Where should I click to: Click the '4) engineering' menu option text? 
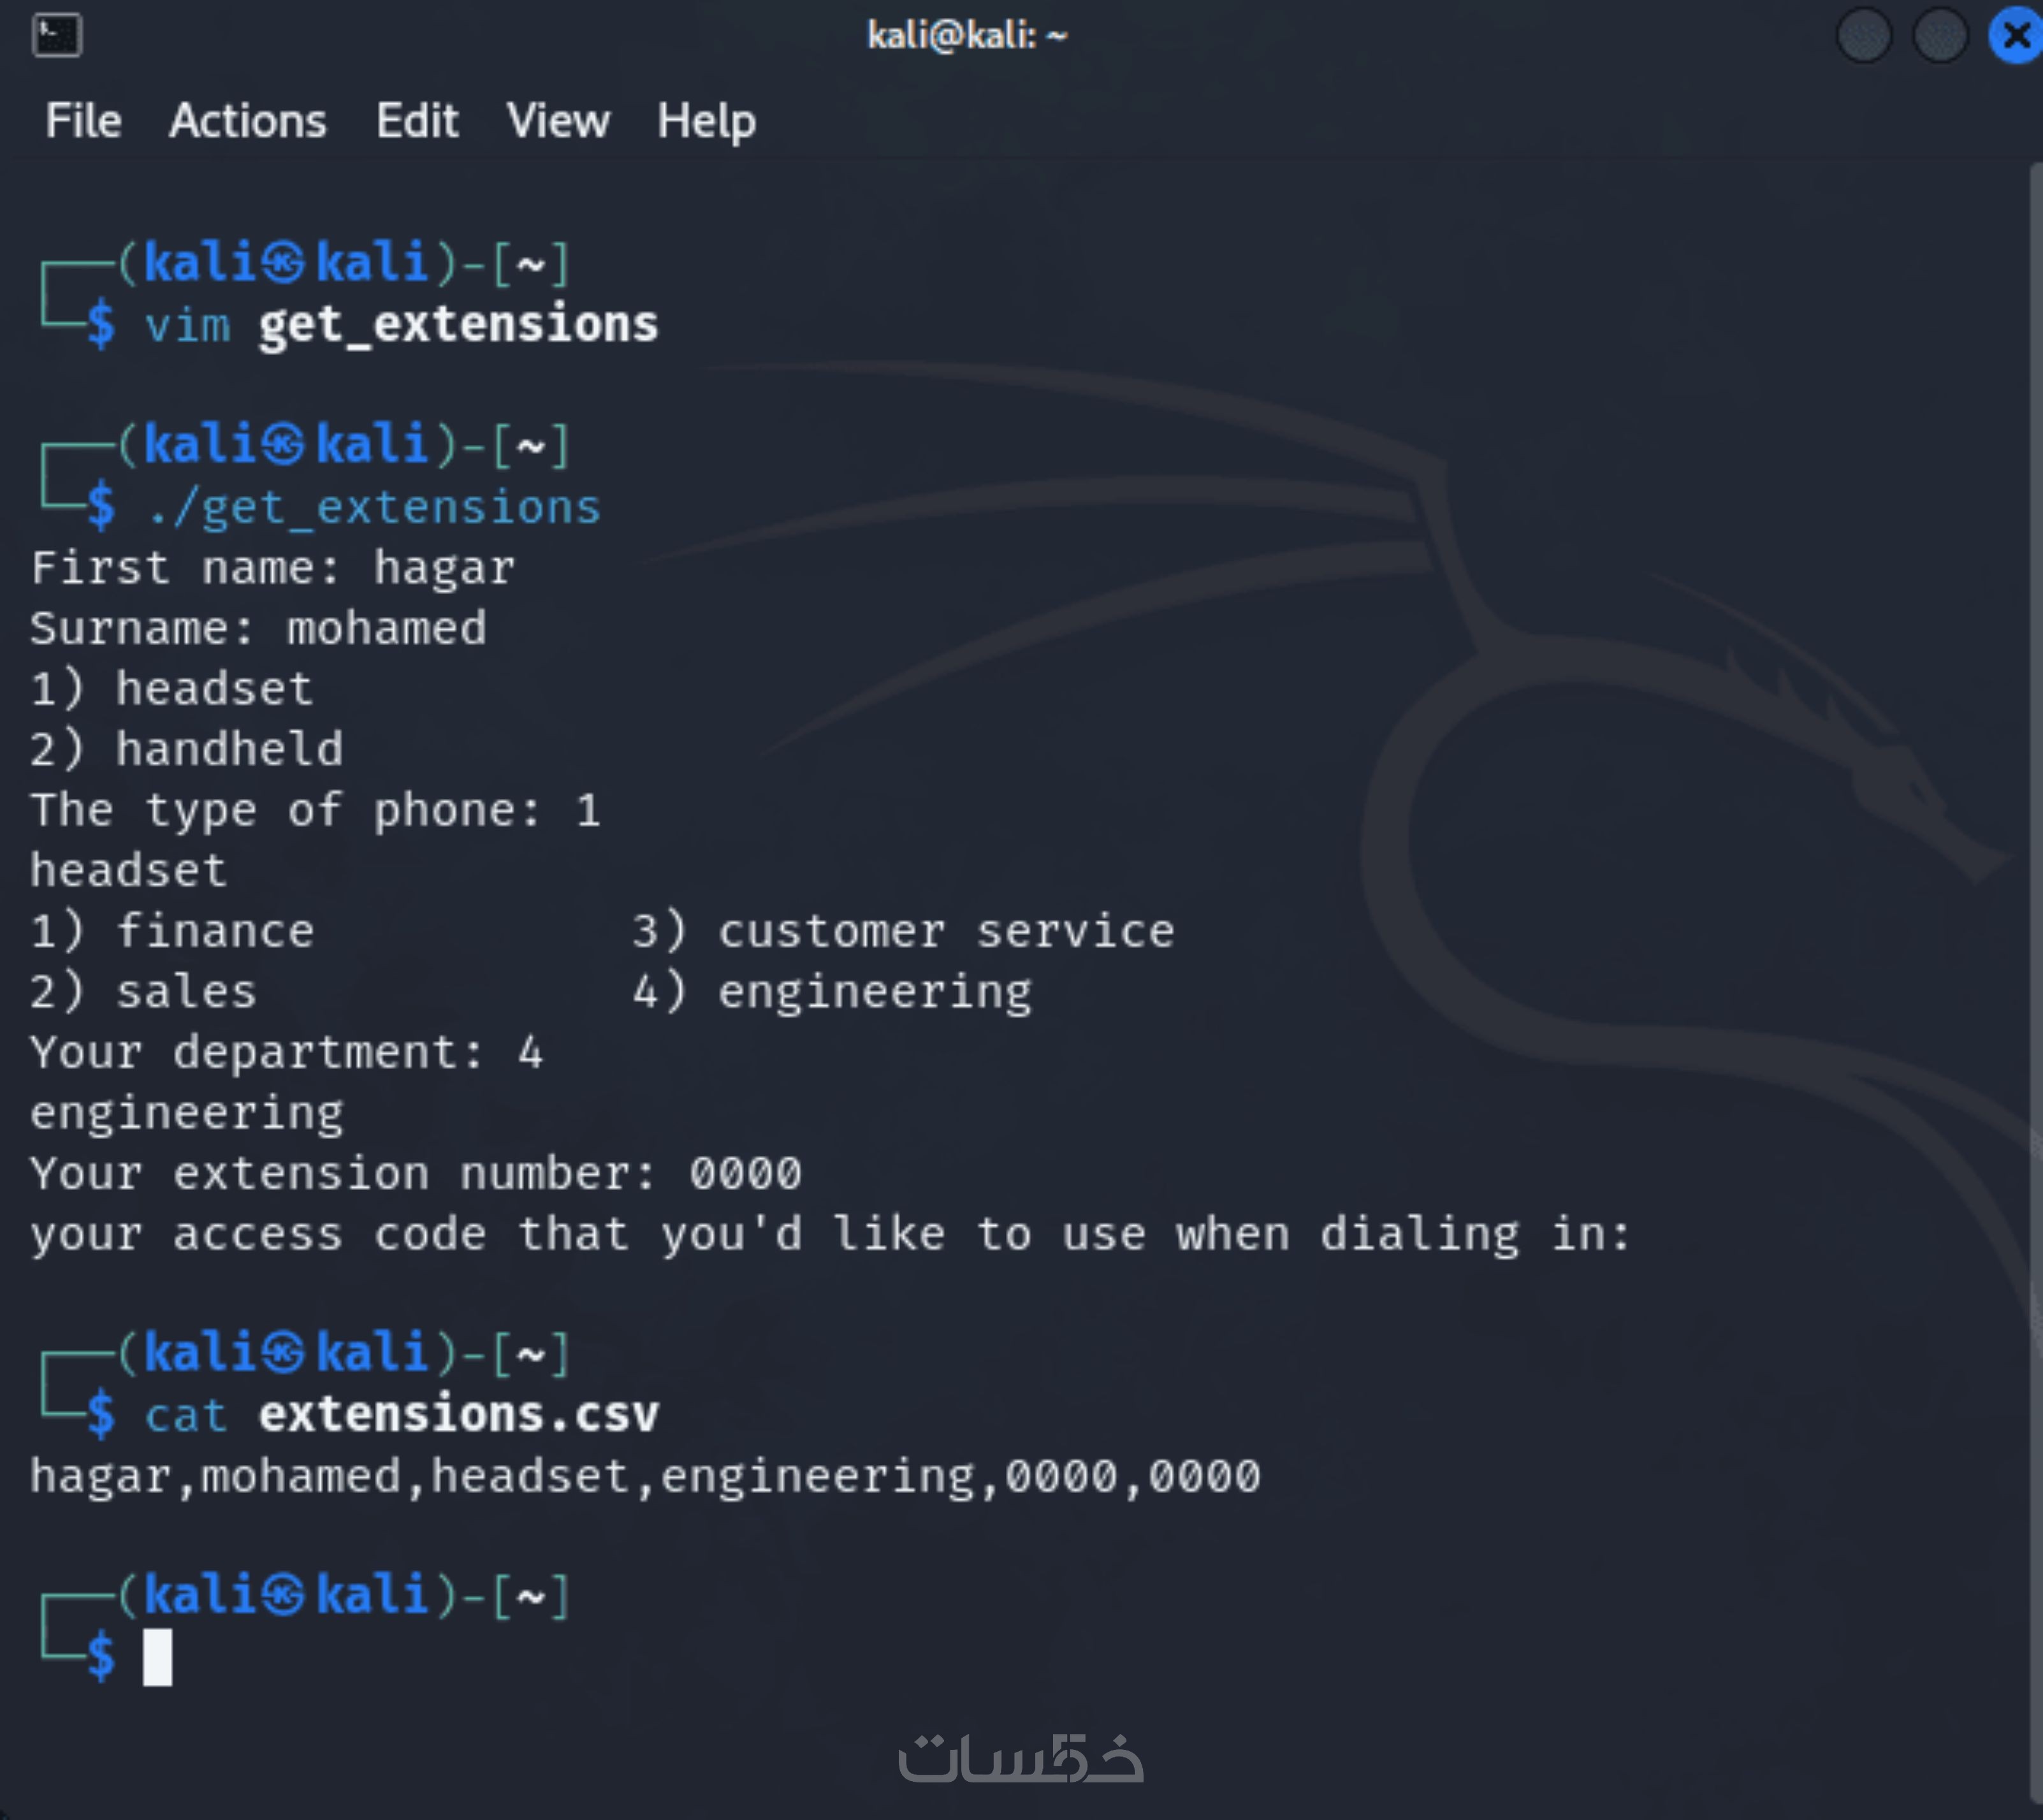coord(832,992)
